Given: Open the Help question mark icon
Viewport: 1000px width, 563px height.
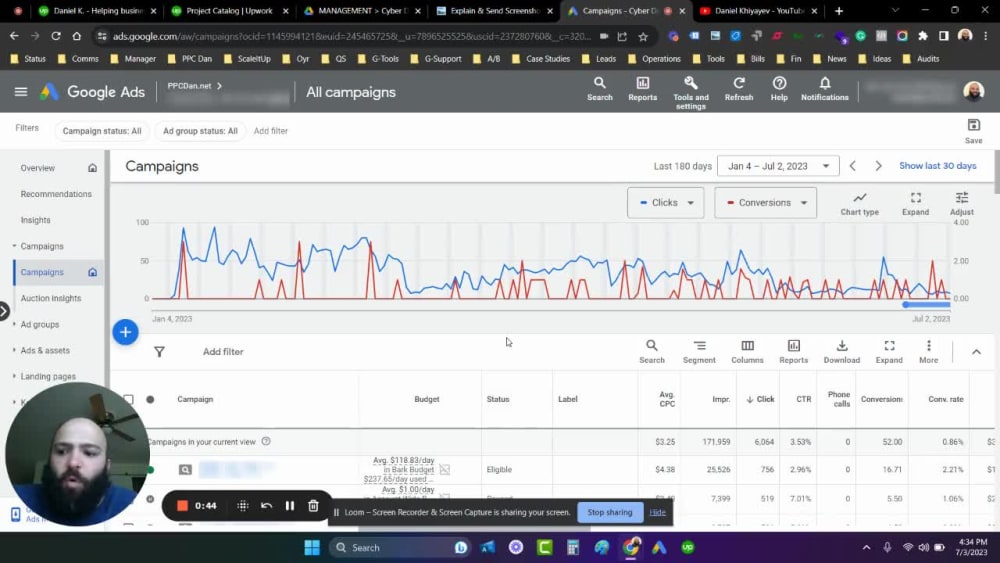Looking at the screenshot, I should click(x=779, y=89).
